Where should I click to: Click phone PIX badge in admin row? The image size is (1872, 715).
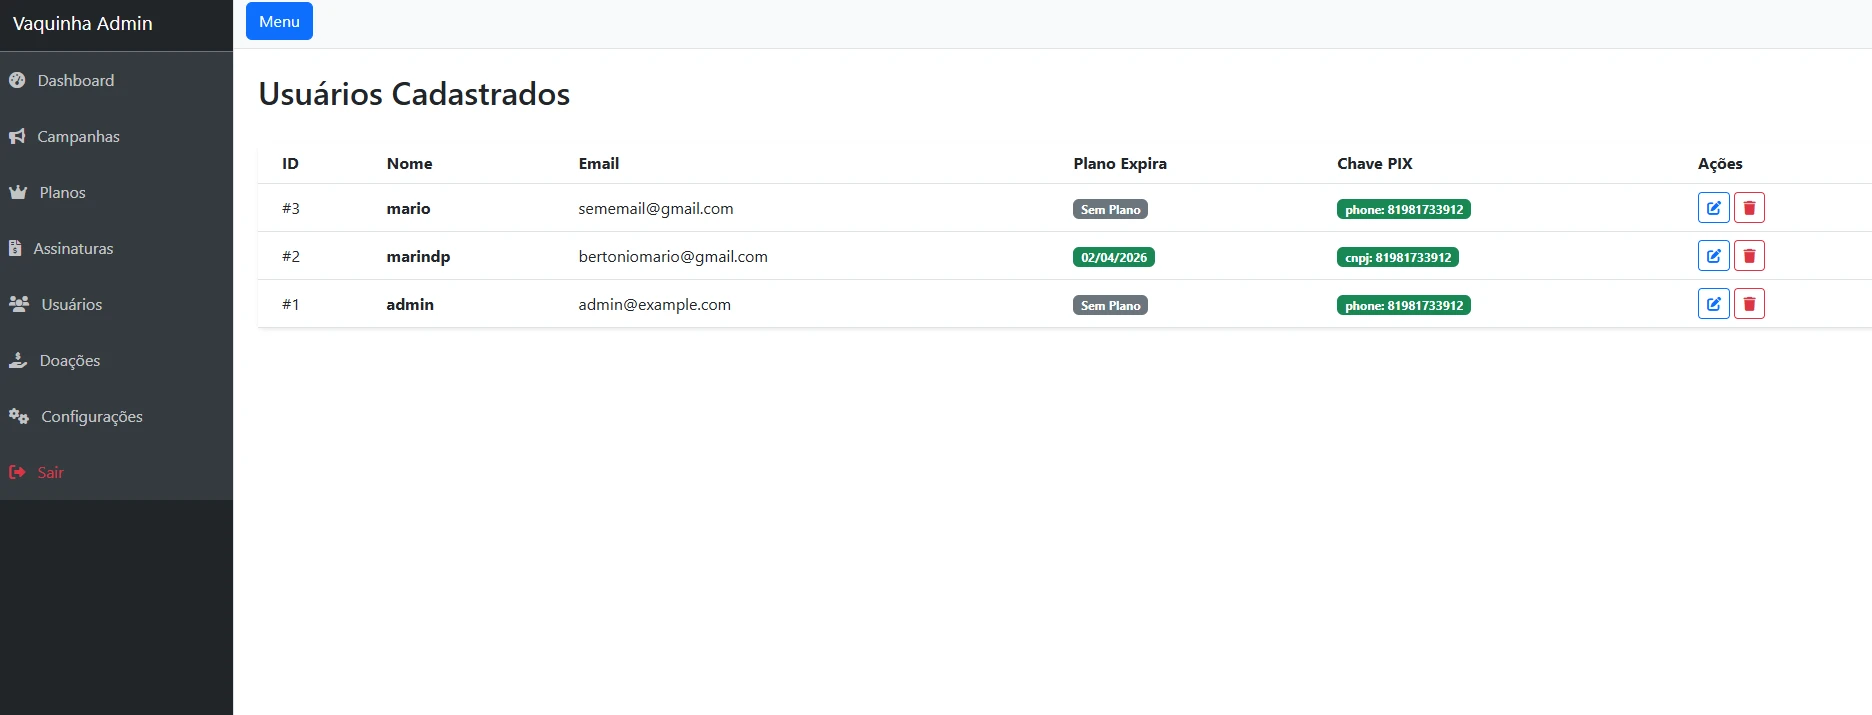1404,305
